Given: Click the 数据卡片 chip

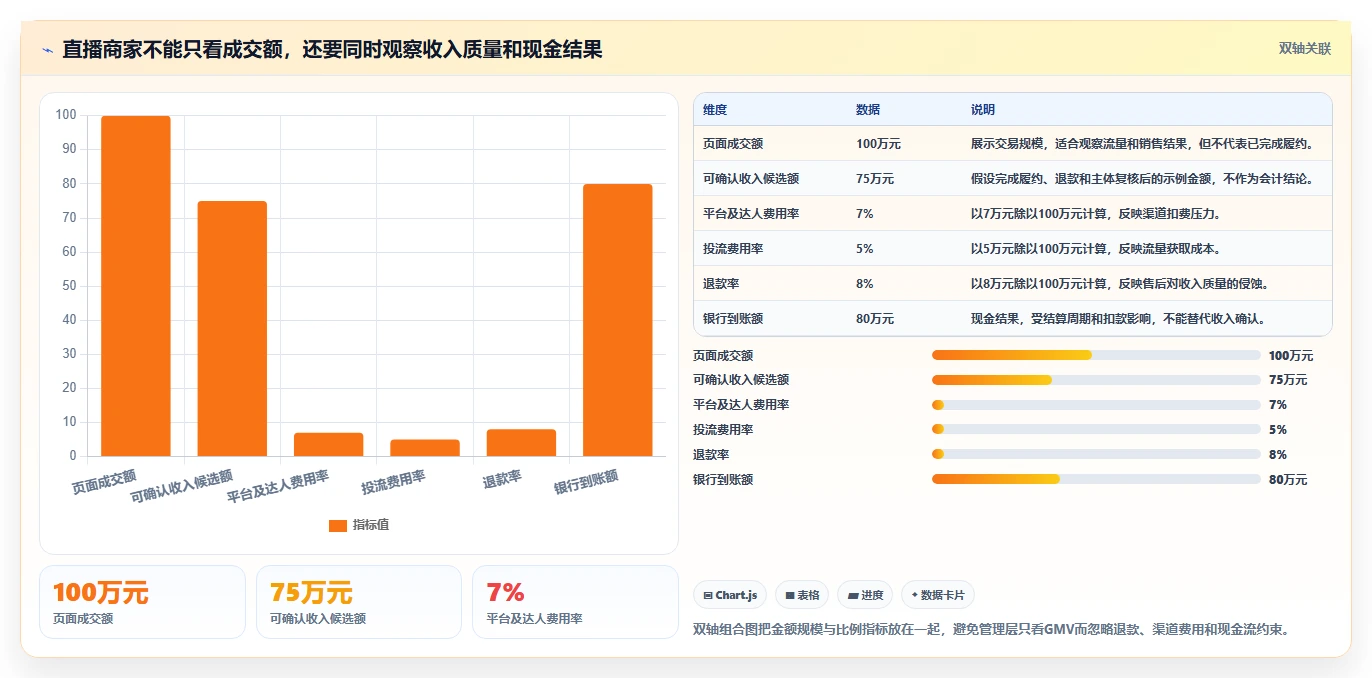Looking at the screenshot, I should [x=938, y=595].
